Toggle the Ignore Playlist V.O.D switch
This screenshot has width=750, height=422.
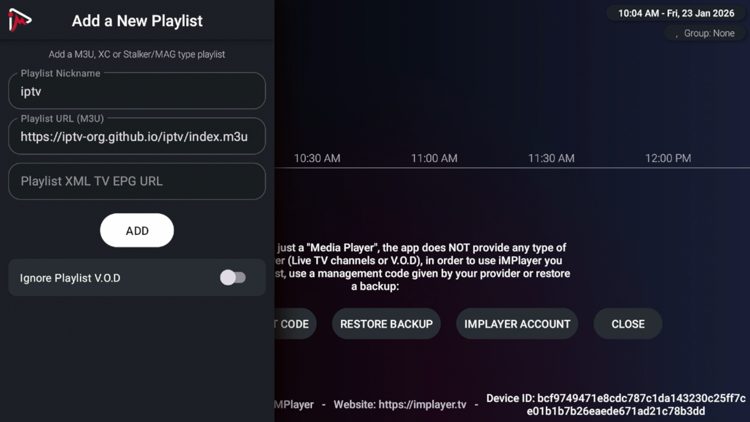pos(233,278)
